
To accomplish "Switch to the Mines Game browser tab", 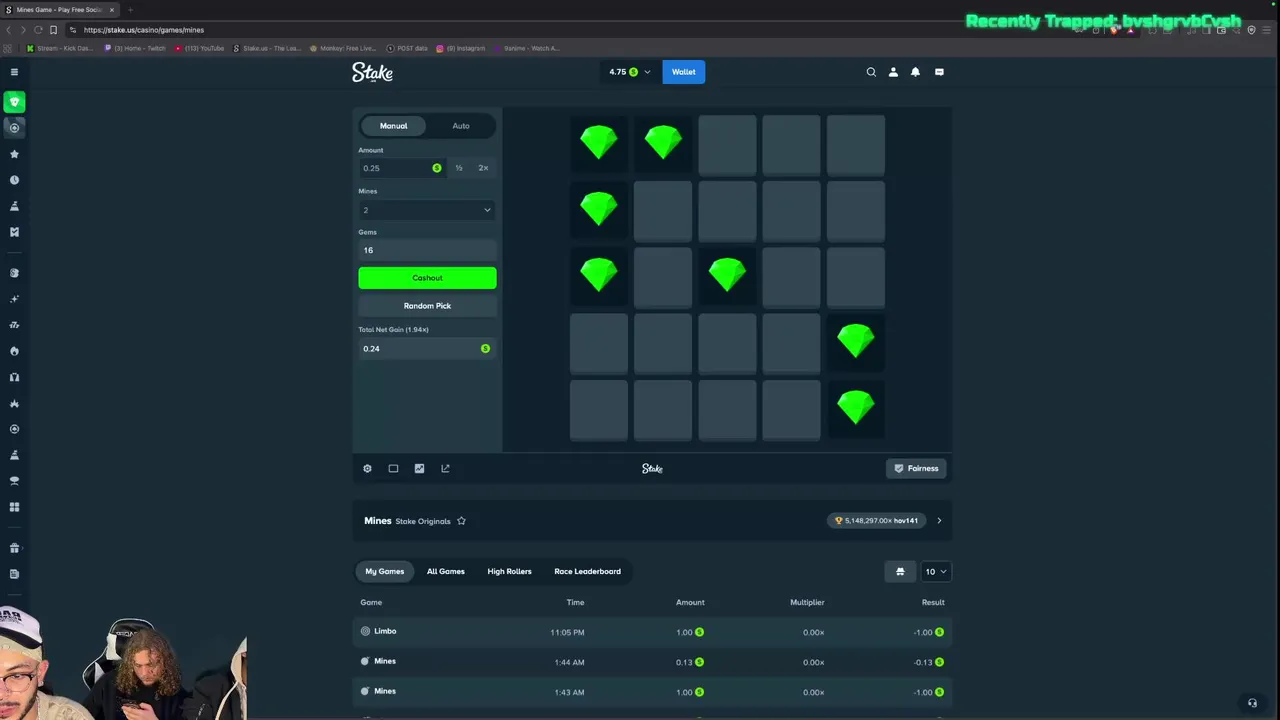I will tap(60, 9).
